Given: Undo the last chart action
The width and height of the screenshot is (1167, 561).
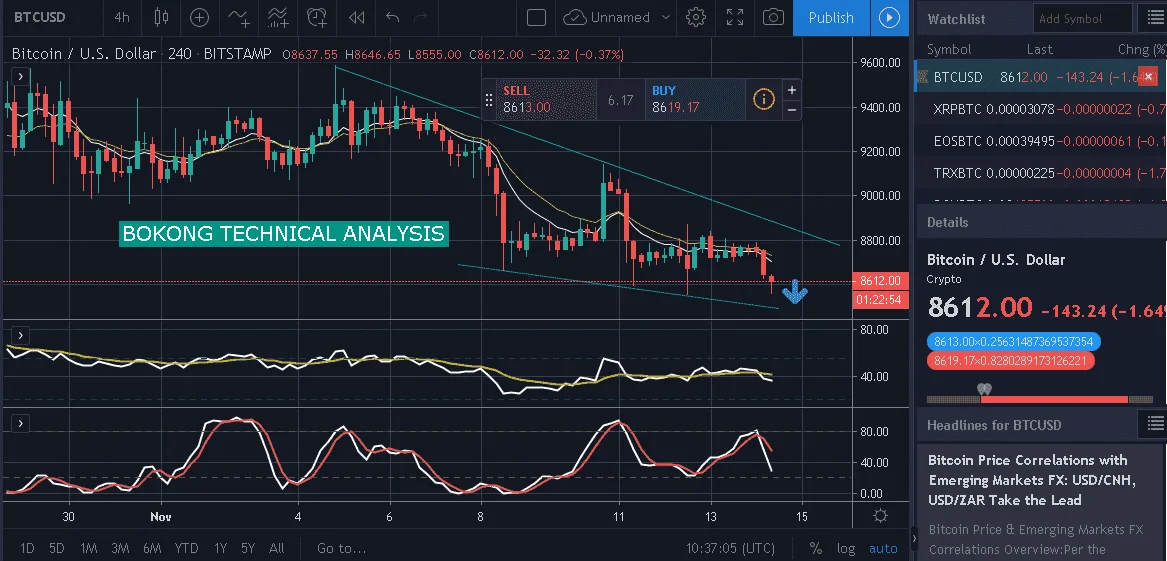Looking at the screenshot, I should pos(393,17).
